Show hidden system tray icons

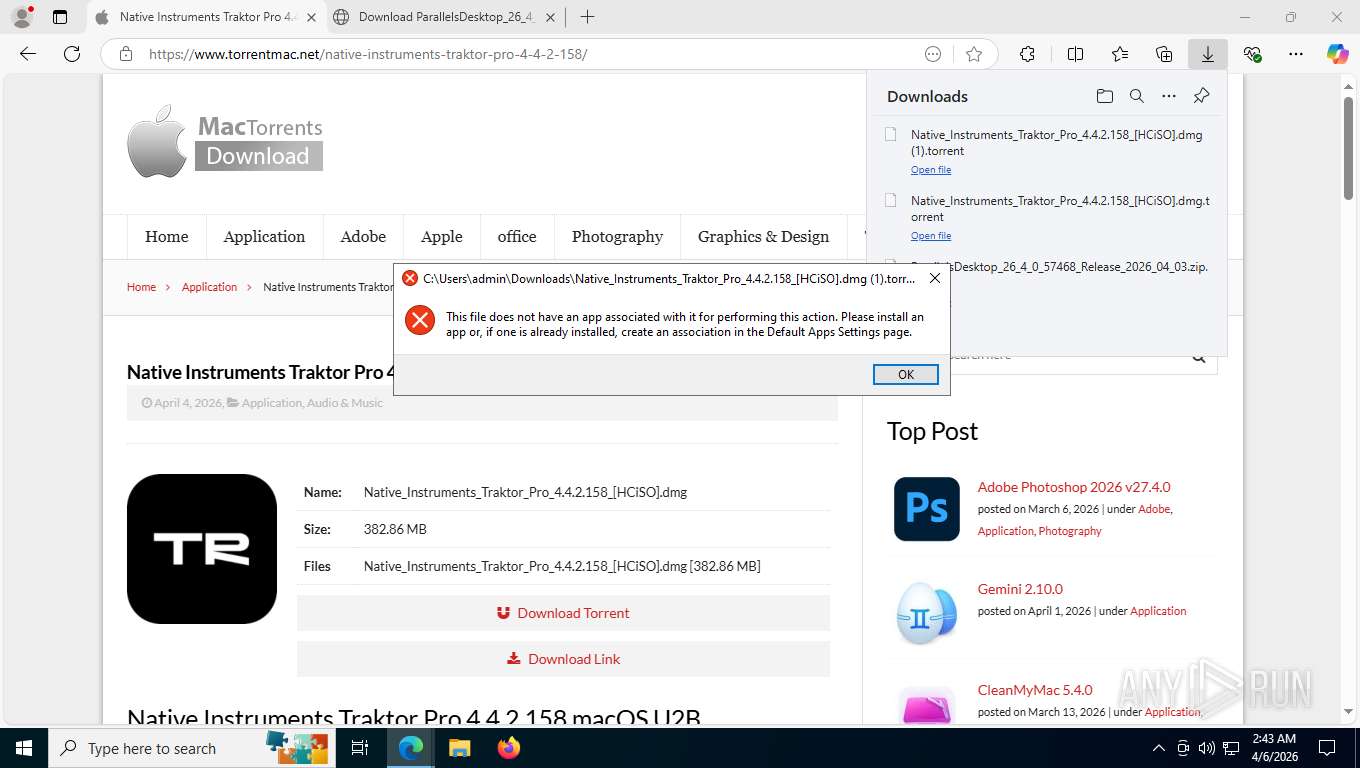pos(1159,748)
